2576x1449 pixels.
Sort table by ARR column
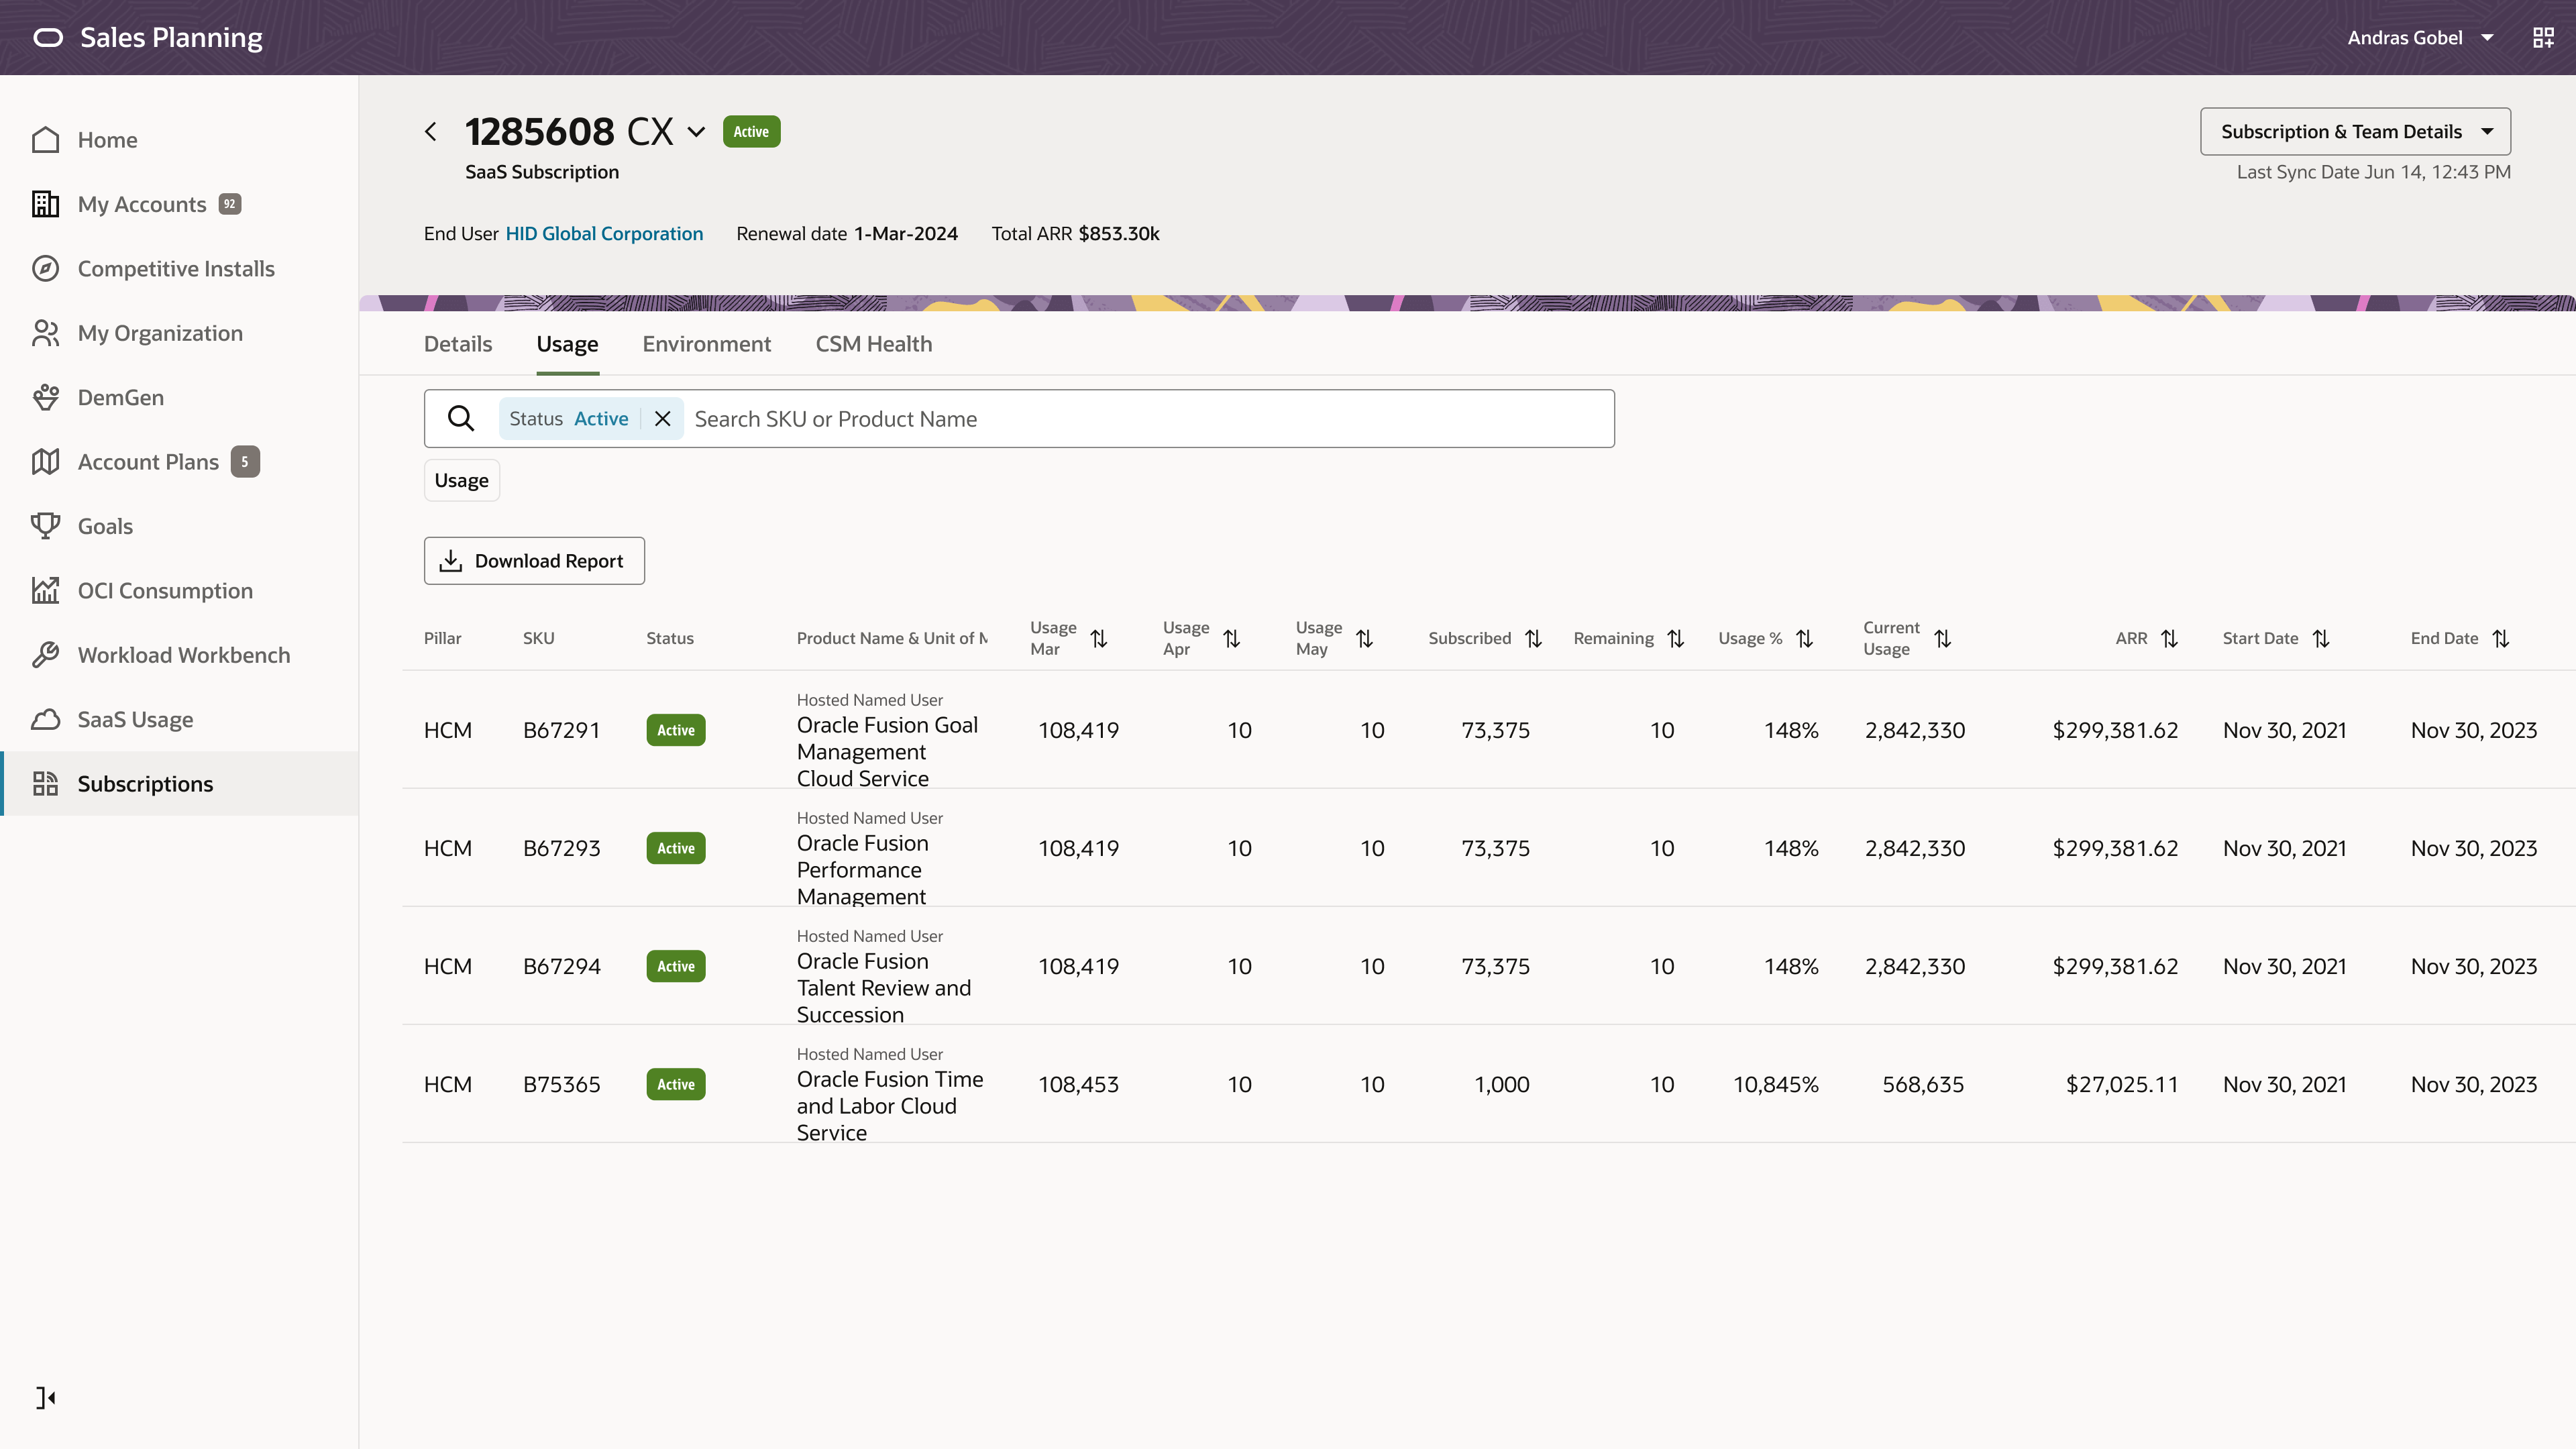2169,638
